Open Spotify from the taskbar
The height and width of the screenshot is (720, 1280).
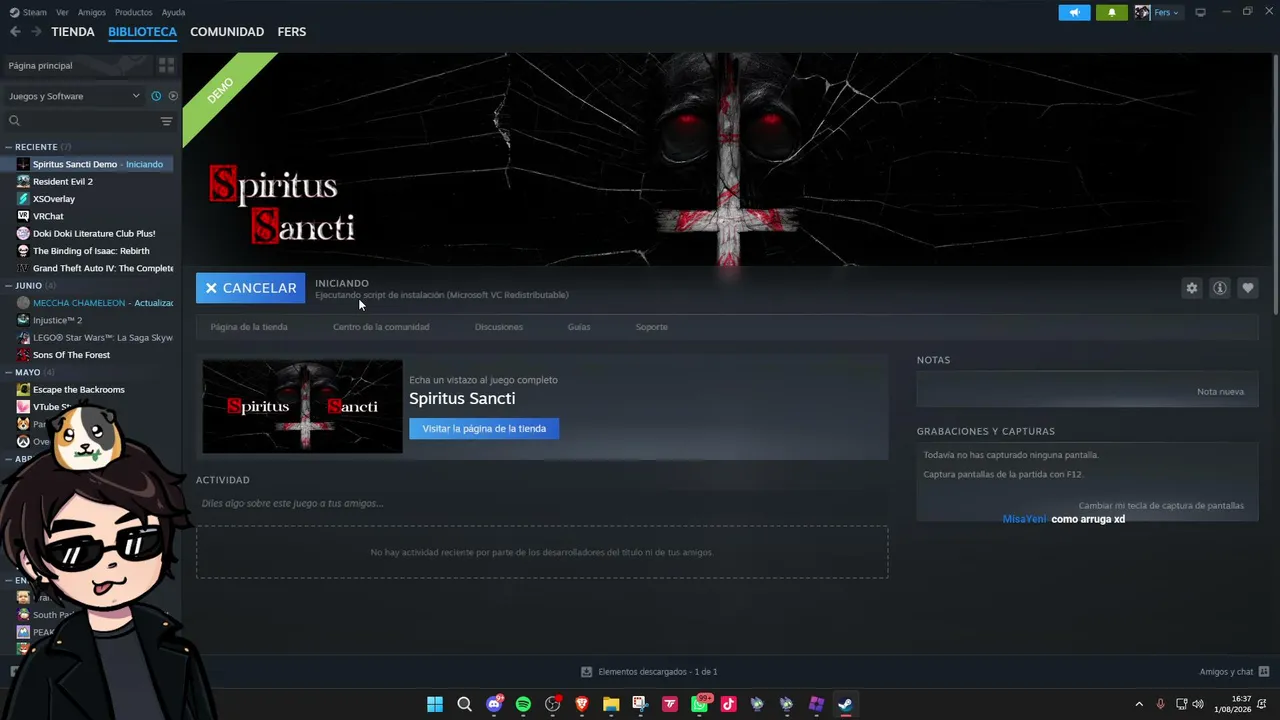pyautogui.click(x=523, y=704)
